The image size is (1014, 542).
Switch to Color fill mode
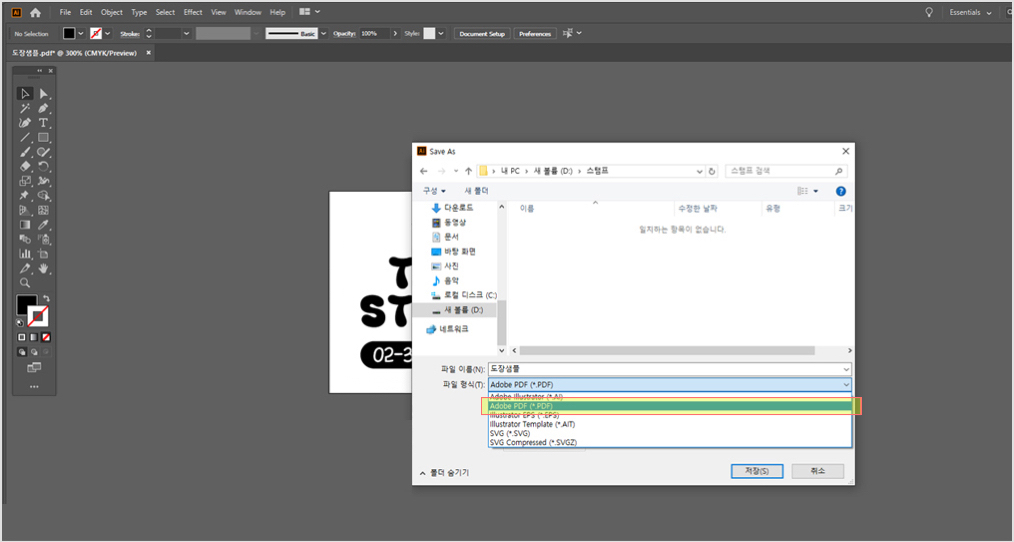pos(21,337)
